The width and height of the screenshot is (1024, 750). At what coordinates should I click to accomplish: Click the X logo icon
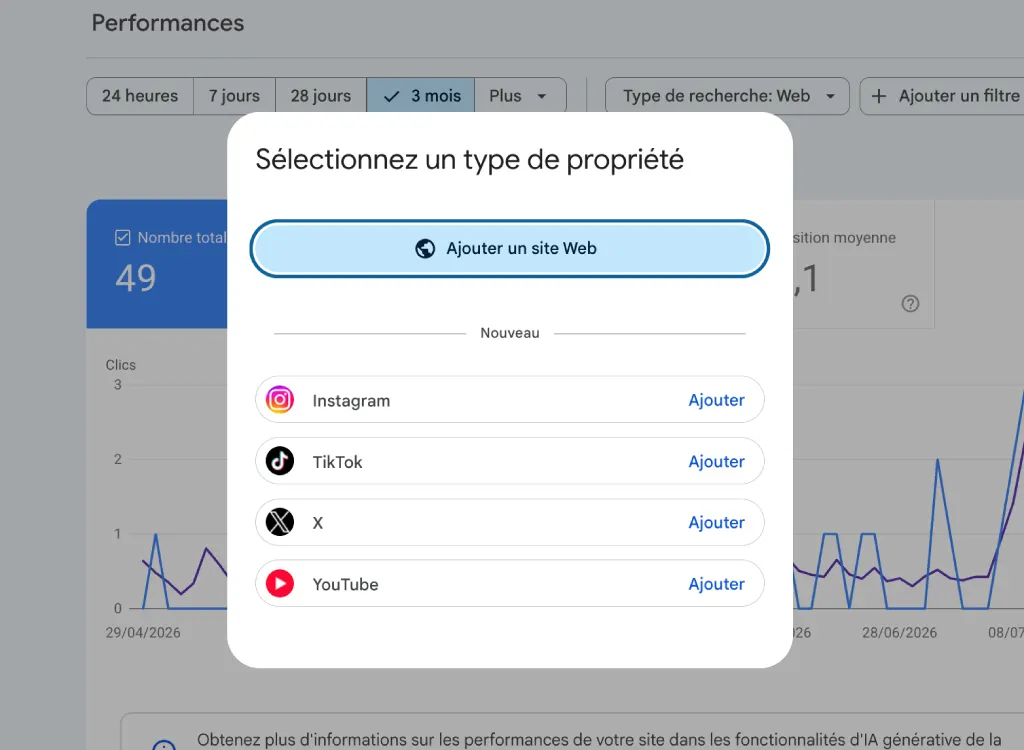click(x=280, y=522)
